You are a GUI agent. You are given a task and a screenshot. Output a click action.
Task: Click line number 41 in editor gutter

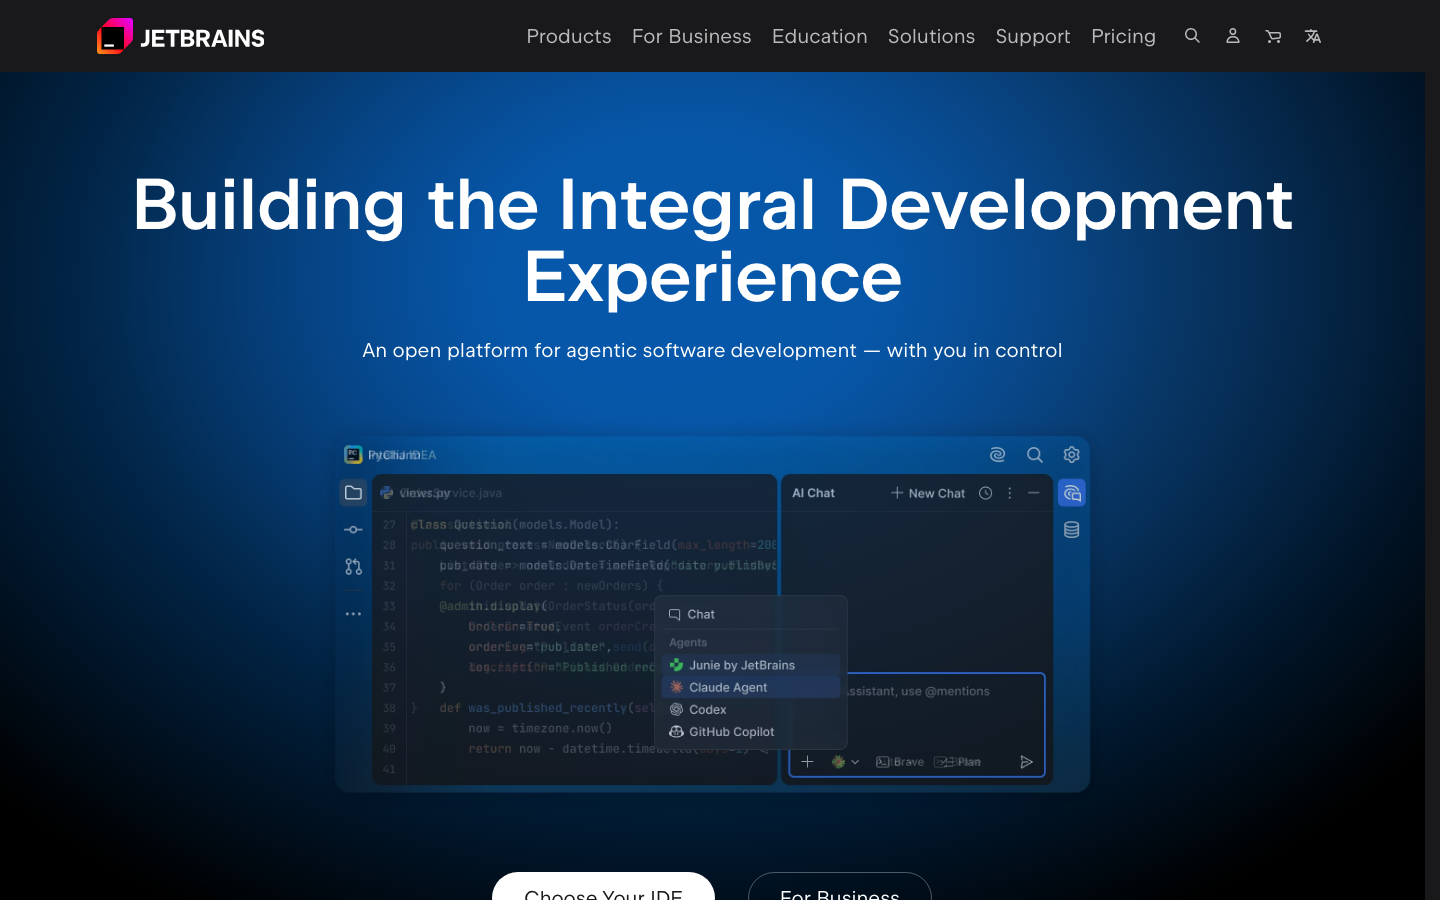click(x=389, y=769)
